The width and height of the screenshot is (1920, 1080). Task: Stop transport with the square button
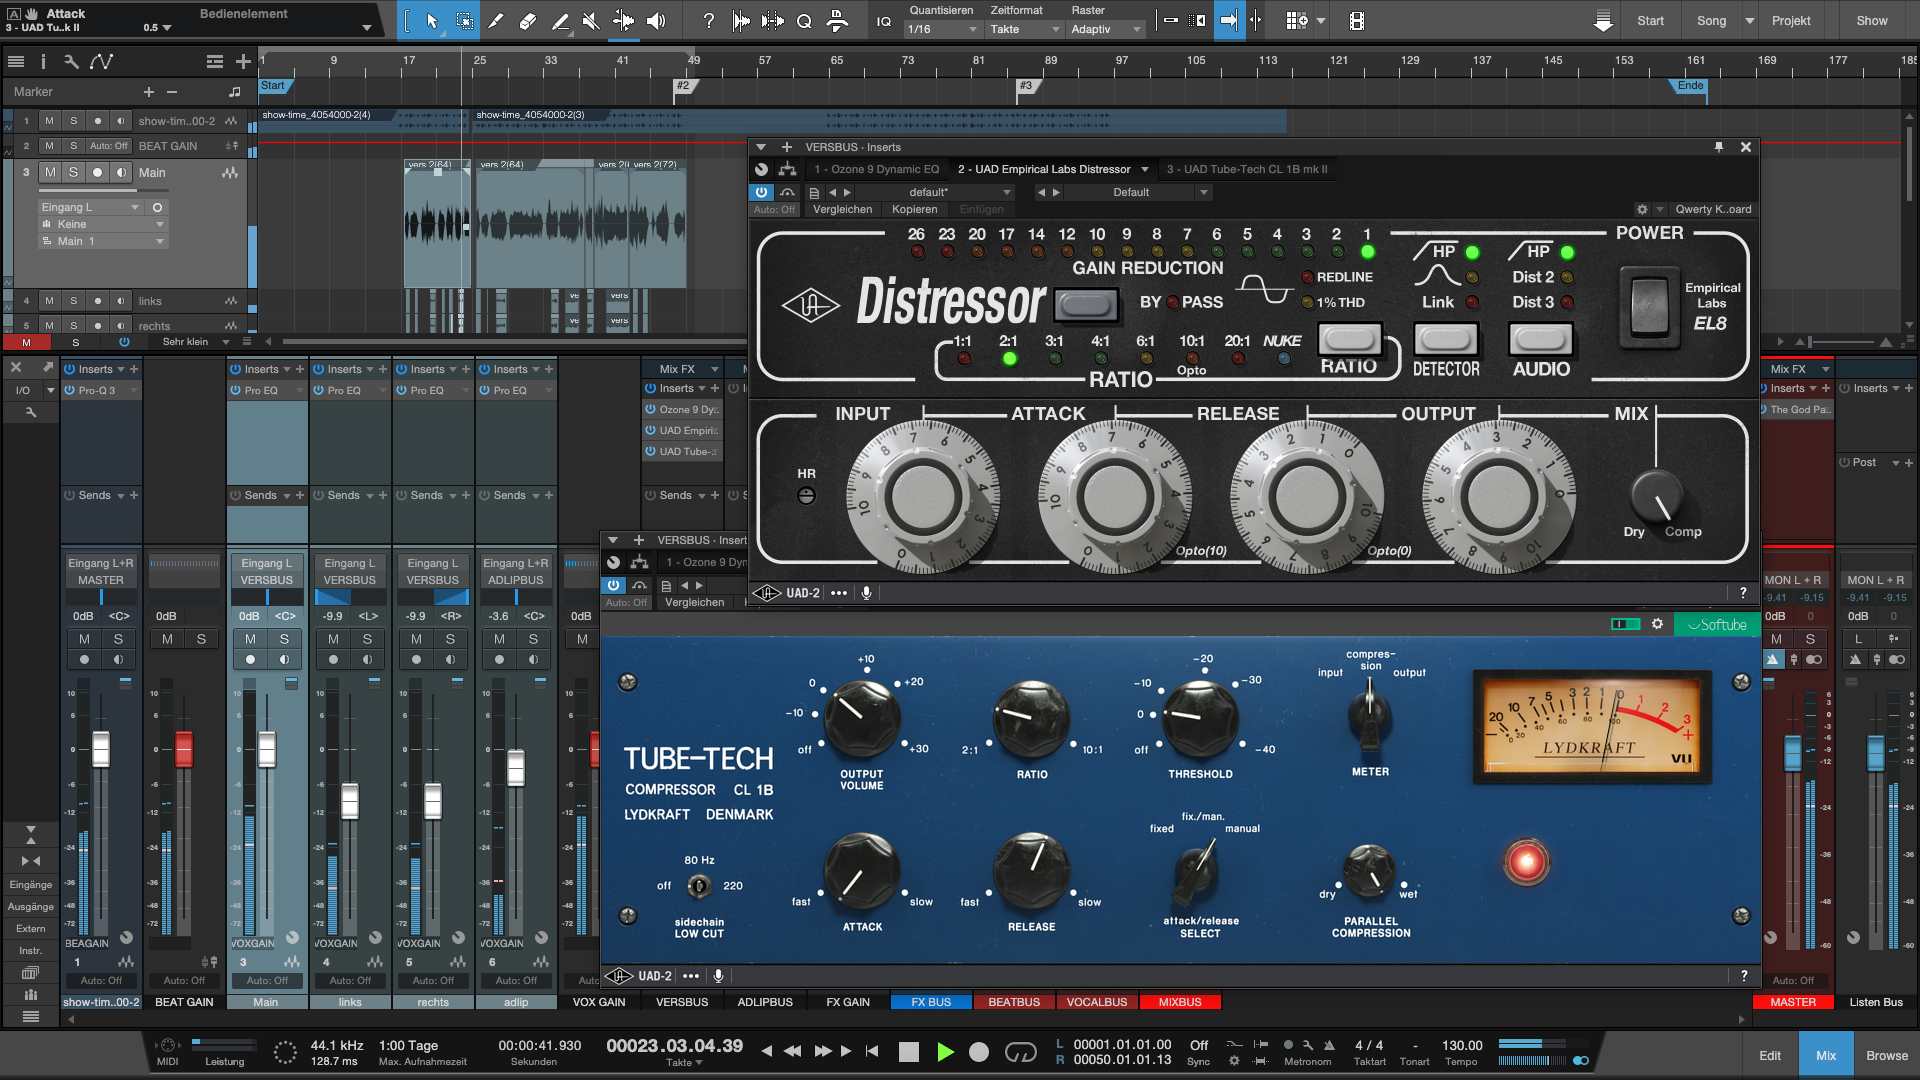(x=908, y=1051)
